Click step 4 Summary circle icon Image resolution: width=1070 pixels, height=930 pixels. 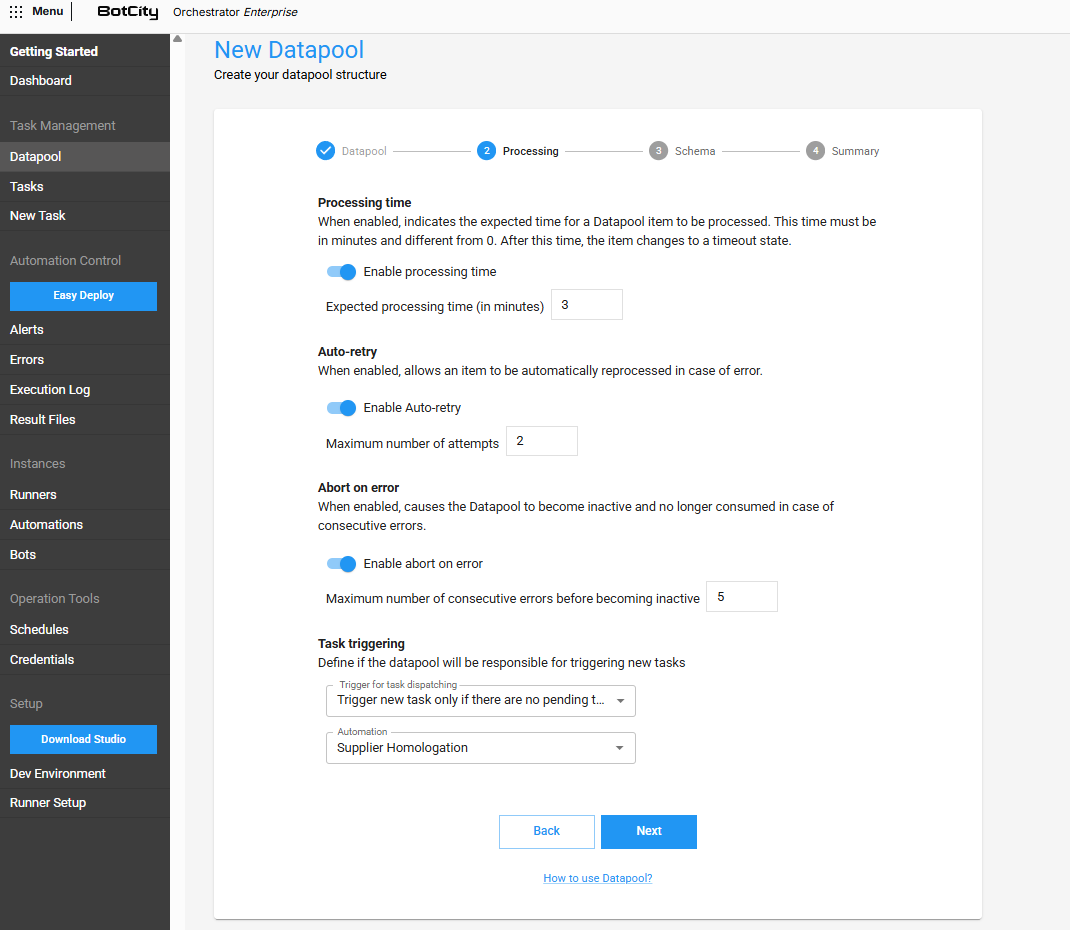click(x=816, y=151)
